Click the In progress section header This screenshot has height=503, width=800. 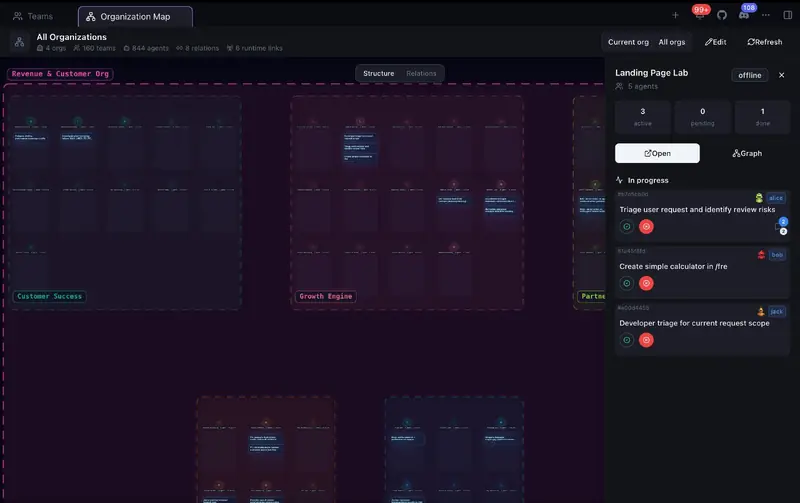coord(642,180)
